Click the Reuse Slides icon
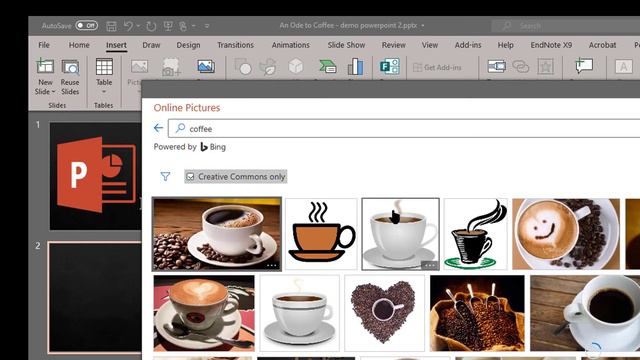This screenshot has height=360, width=640. [x=70, y=68]
